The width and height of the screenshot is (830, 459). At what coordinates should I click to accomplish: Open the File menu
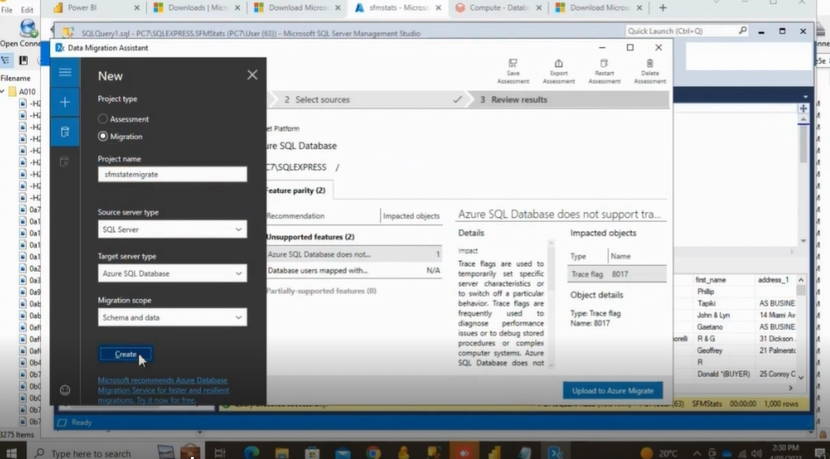point(7,10)
